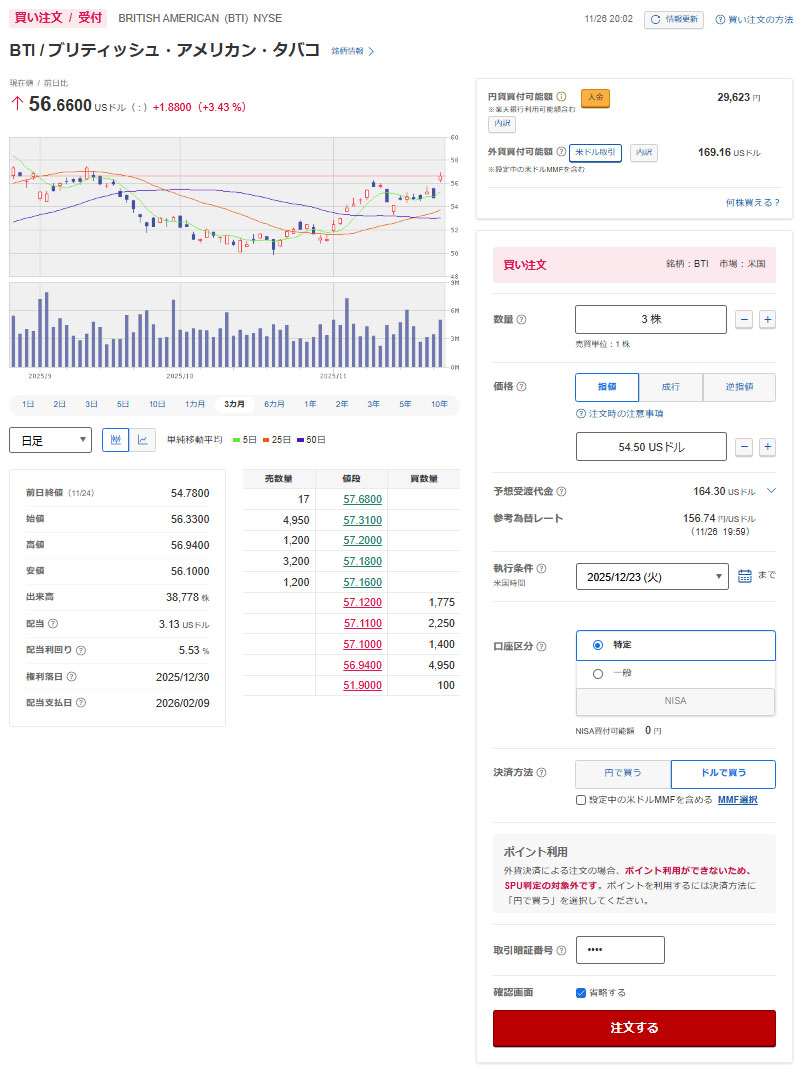Click in the 取引暗証番号 password field
Screen dimensions: 802x1070
tap(620, 950)
